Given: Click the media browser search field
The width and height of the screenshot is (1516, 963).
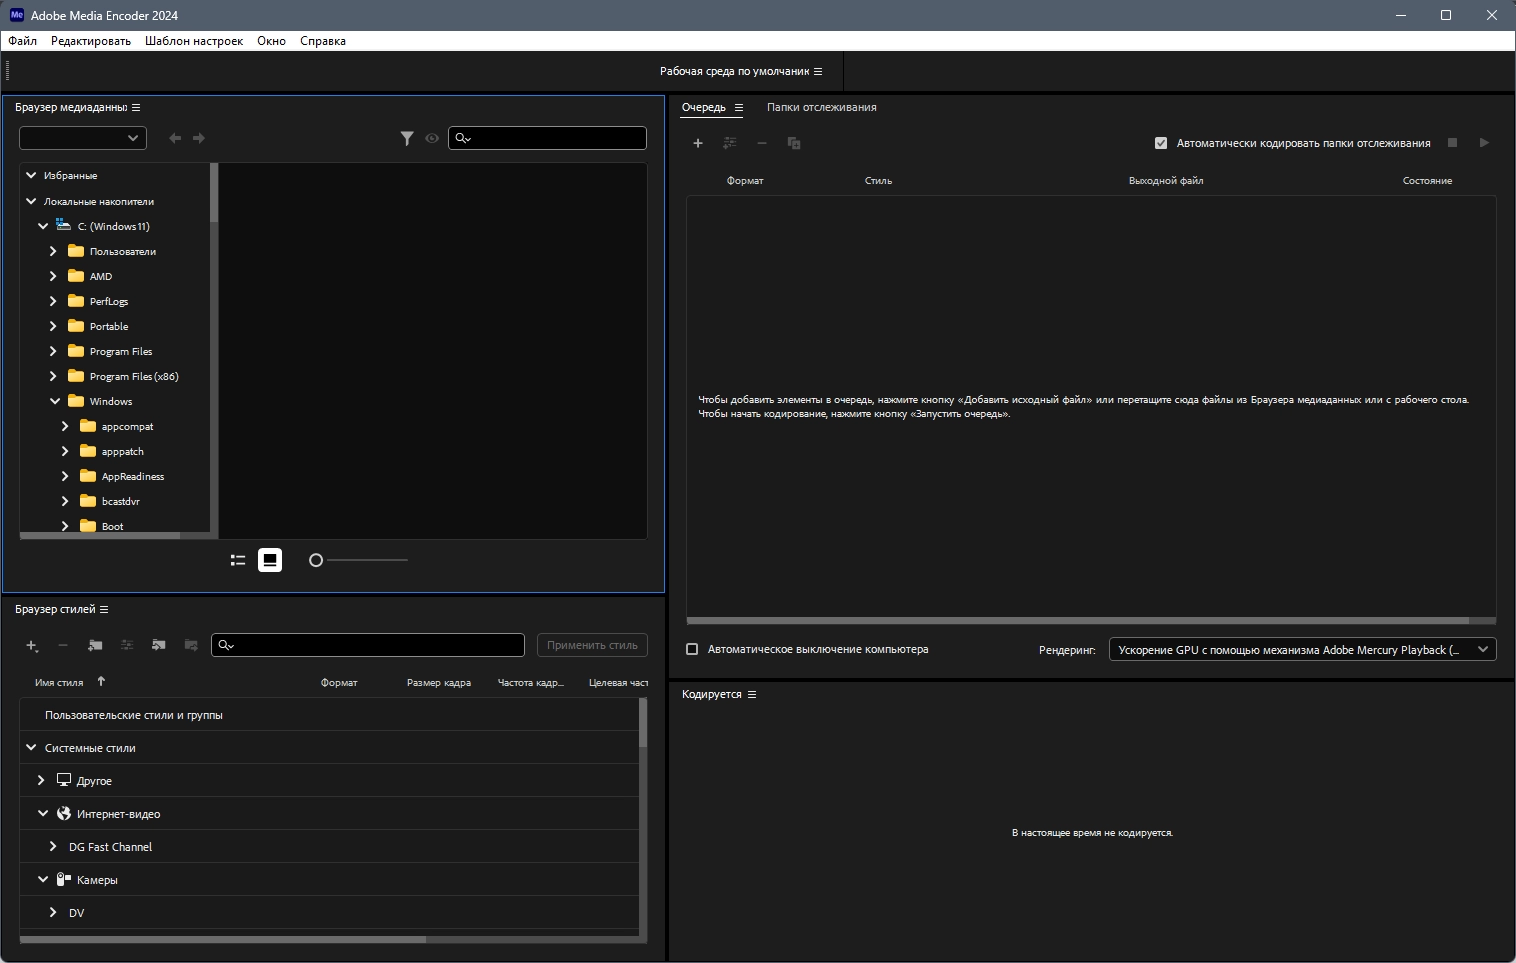Looking at the screenshot, I should point(547,138).
